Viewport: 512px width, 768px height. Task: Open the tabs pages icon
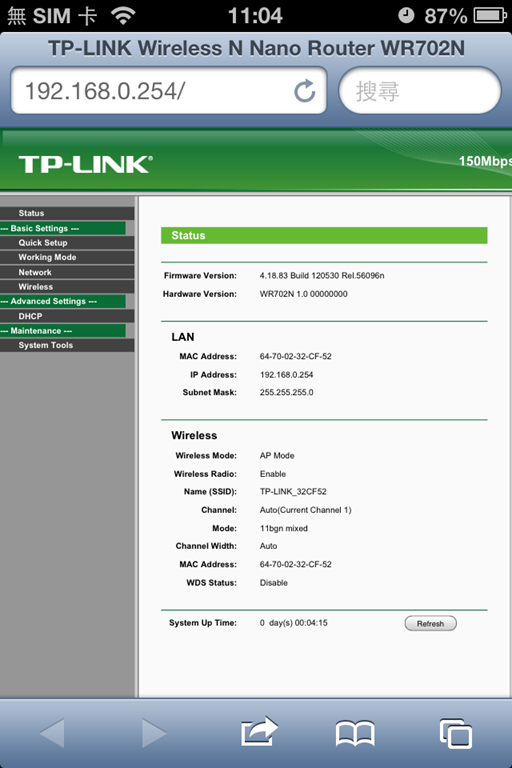[x=456, y=733]
